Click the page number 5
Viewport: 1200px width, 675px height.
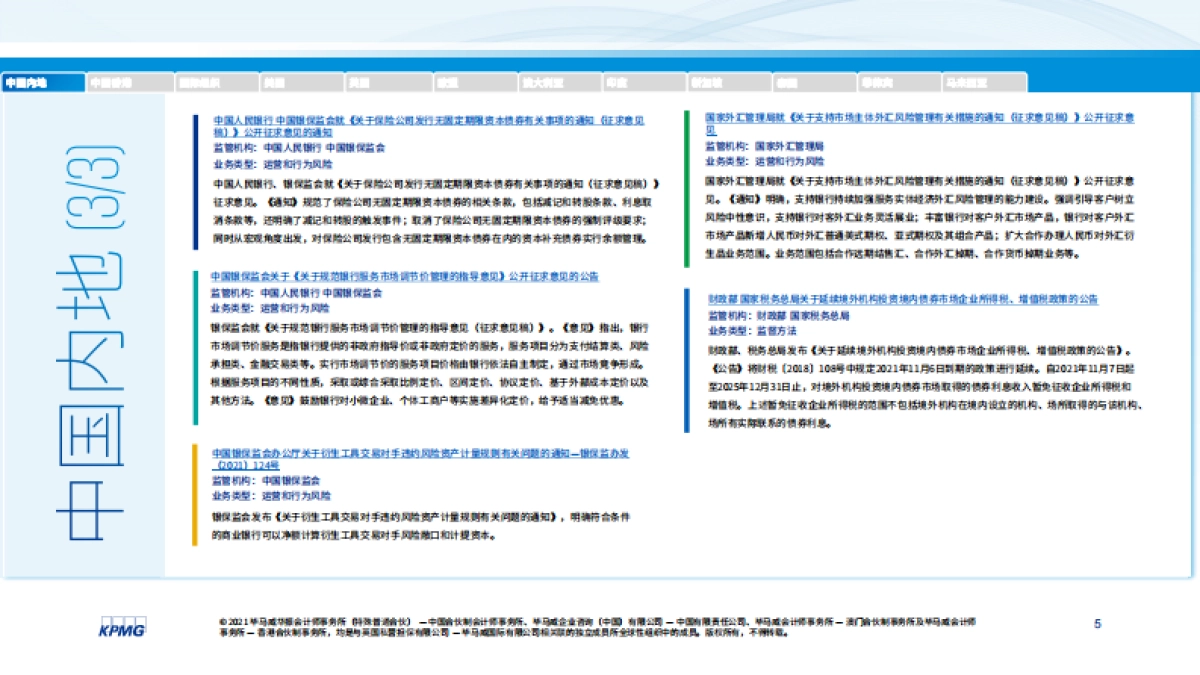(1097, 624)
